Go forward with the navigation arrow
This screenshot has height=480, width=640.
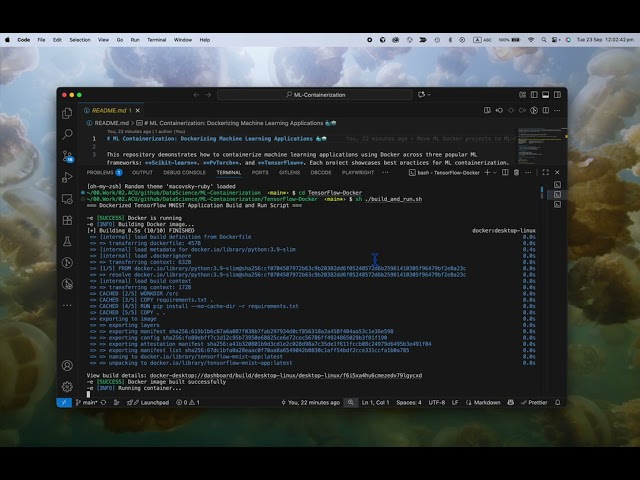tap(208, 95)
